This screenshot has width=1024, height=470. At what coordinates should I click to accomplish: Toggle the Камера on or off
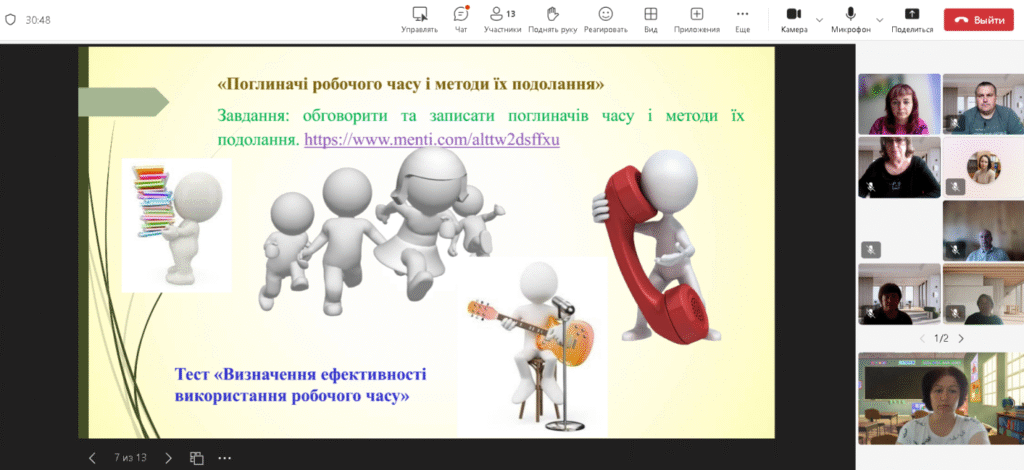point(794,20)
